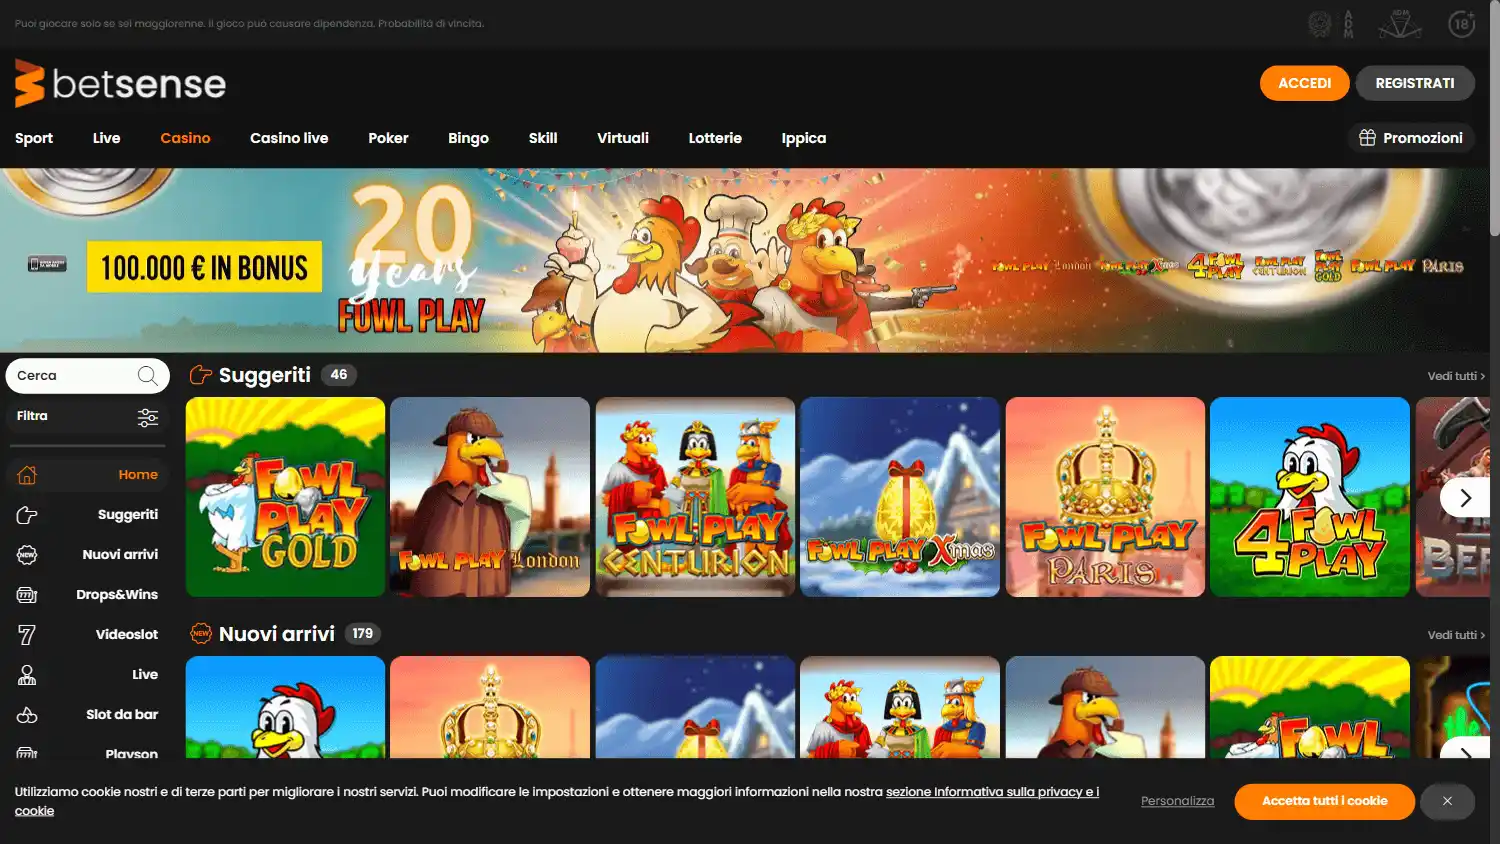Open the filter sliders icon
The height and width of the screenshot is (844, 1500).
pyautogui.click(x=148, y=417)
